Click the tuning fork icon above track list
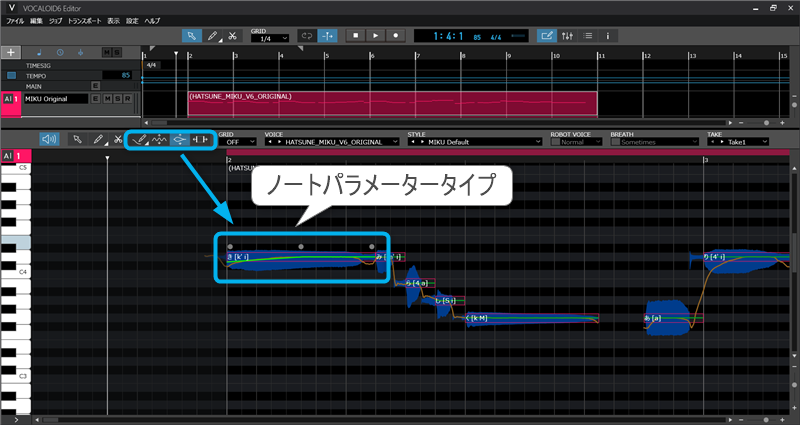Screen dimensions: 800x425 tap(81, 53)
